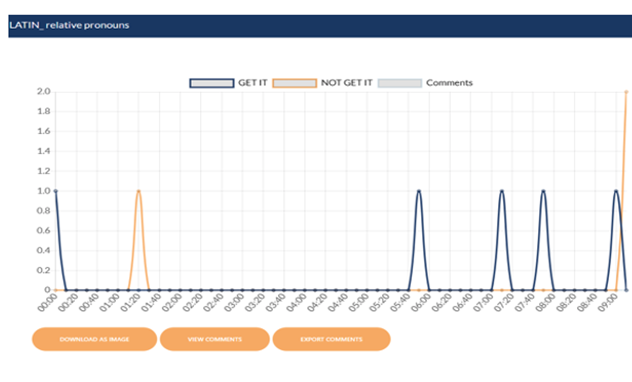The image size is (632, 382).
Task: Click the 03:00 x-axis label
Action: click(234, 302)
